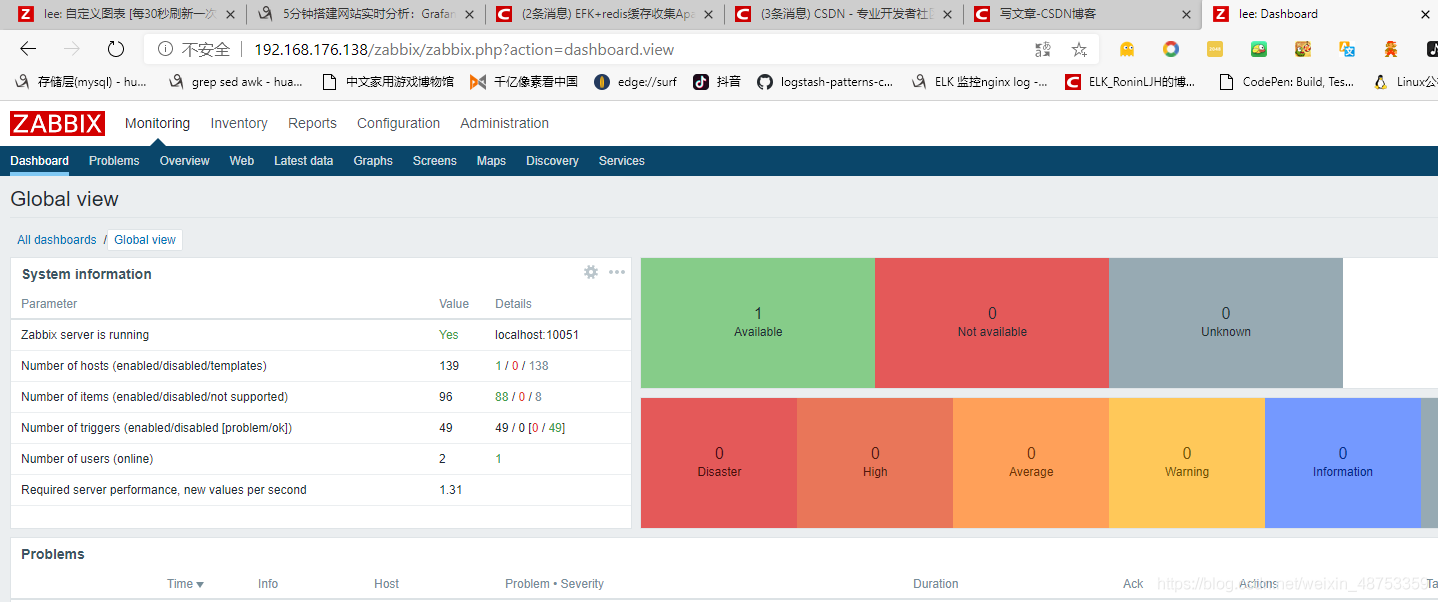1438x602 pixels.
Task: Go to the Discovery submenu item
Action: tap(552, 161)
